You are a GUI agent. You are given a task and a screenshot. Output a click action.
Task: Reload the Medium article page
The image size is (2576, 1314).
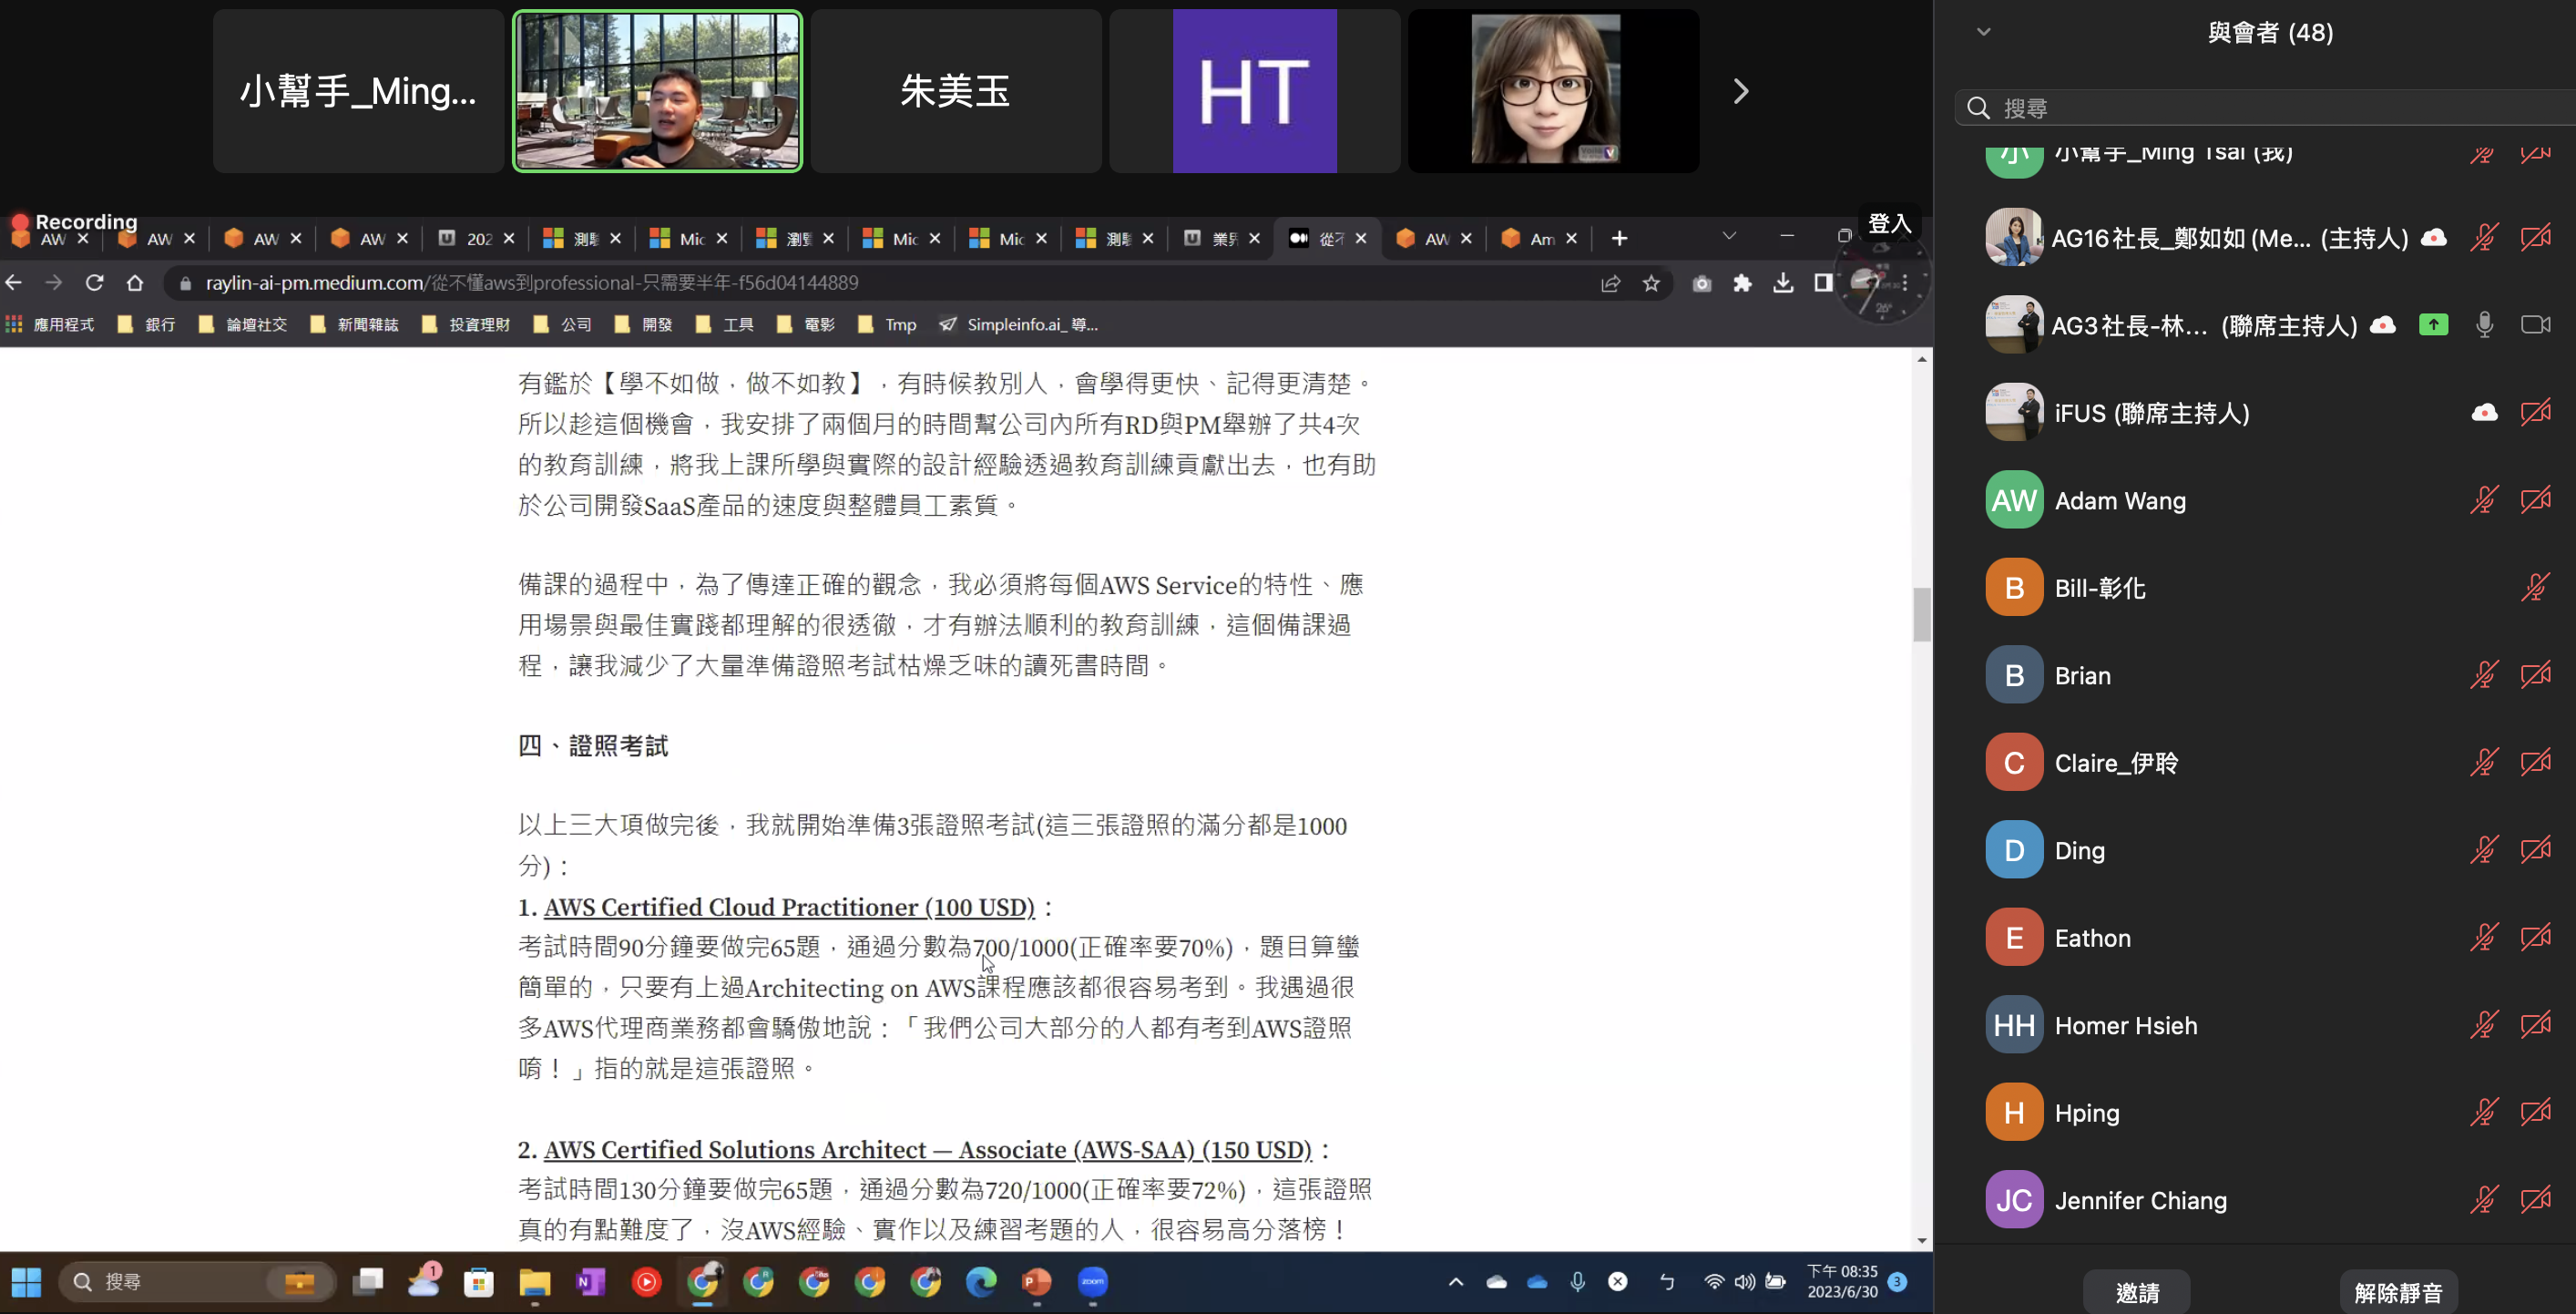(95, 283)
